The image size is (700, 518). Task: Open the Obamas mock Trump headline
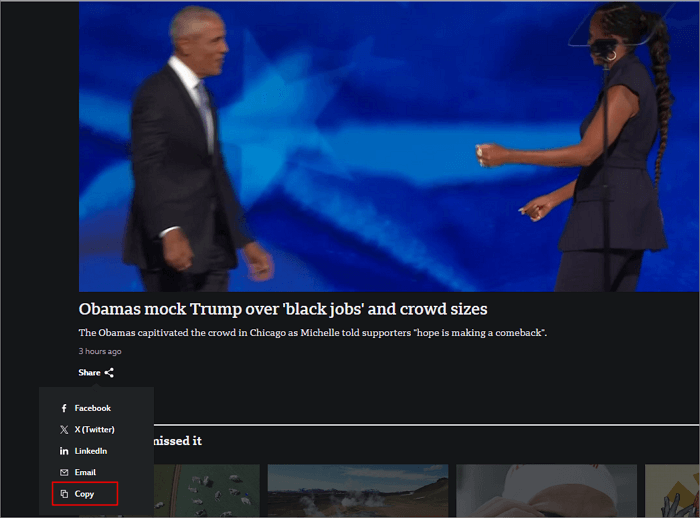[x=283, y=309]
